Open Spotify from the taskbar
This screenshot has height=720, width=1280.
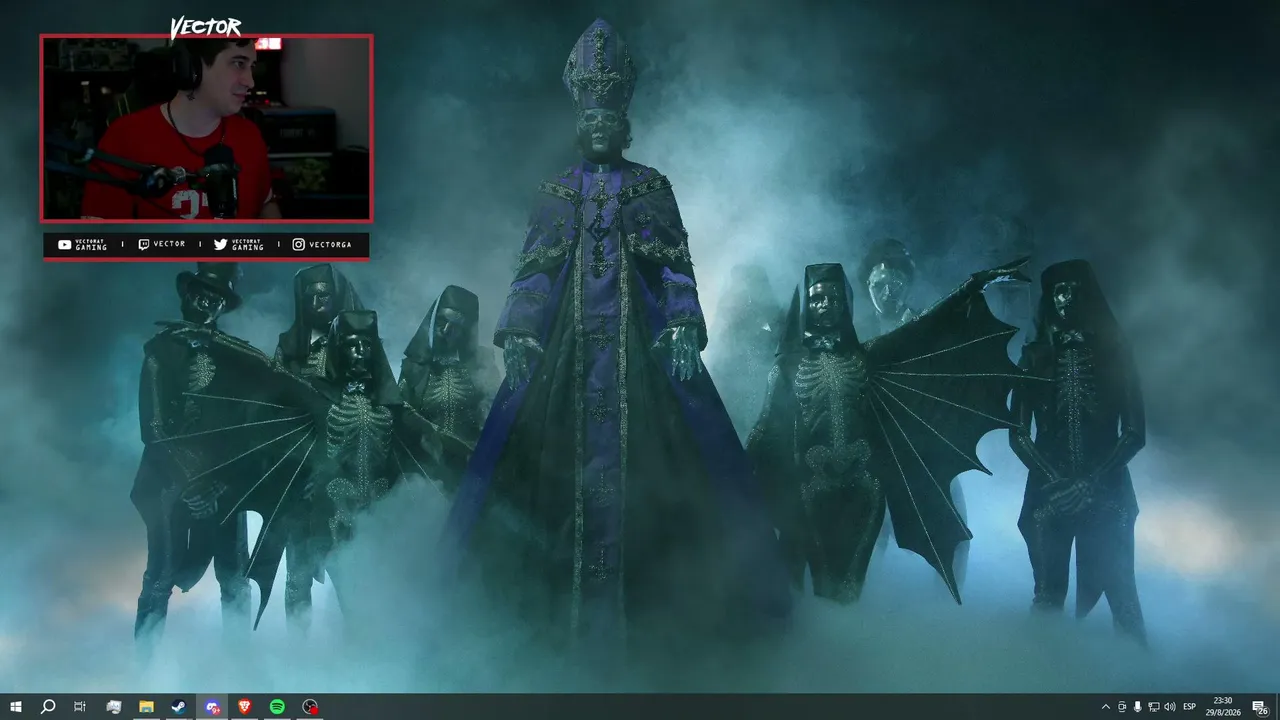[277, 707]
